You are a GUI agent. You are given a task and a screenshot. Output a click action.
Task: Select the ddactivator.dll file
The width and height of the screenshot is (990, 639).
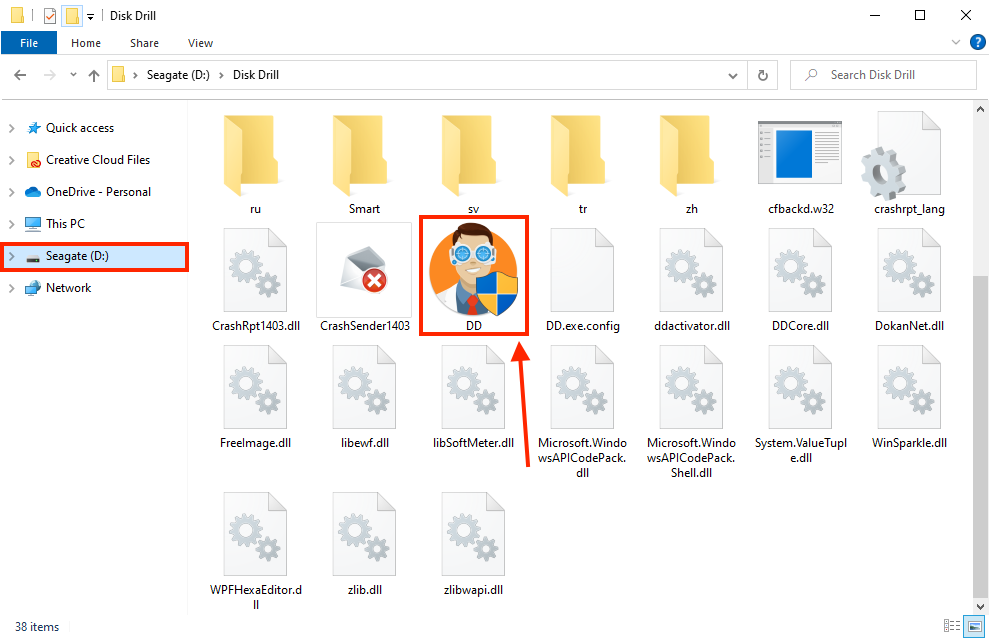[691, 280]
